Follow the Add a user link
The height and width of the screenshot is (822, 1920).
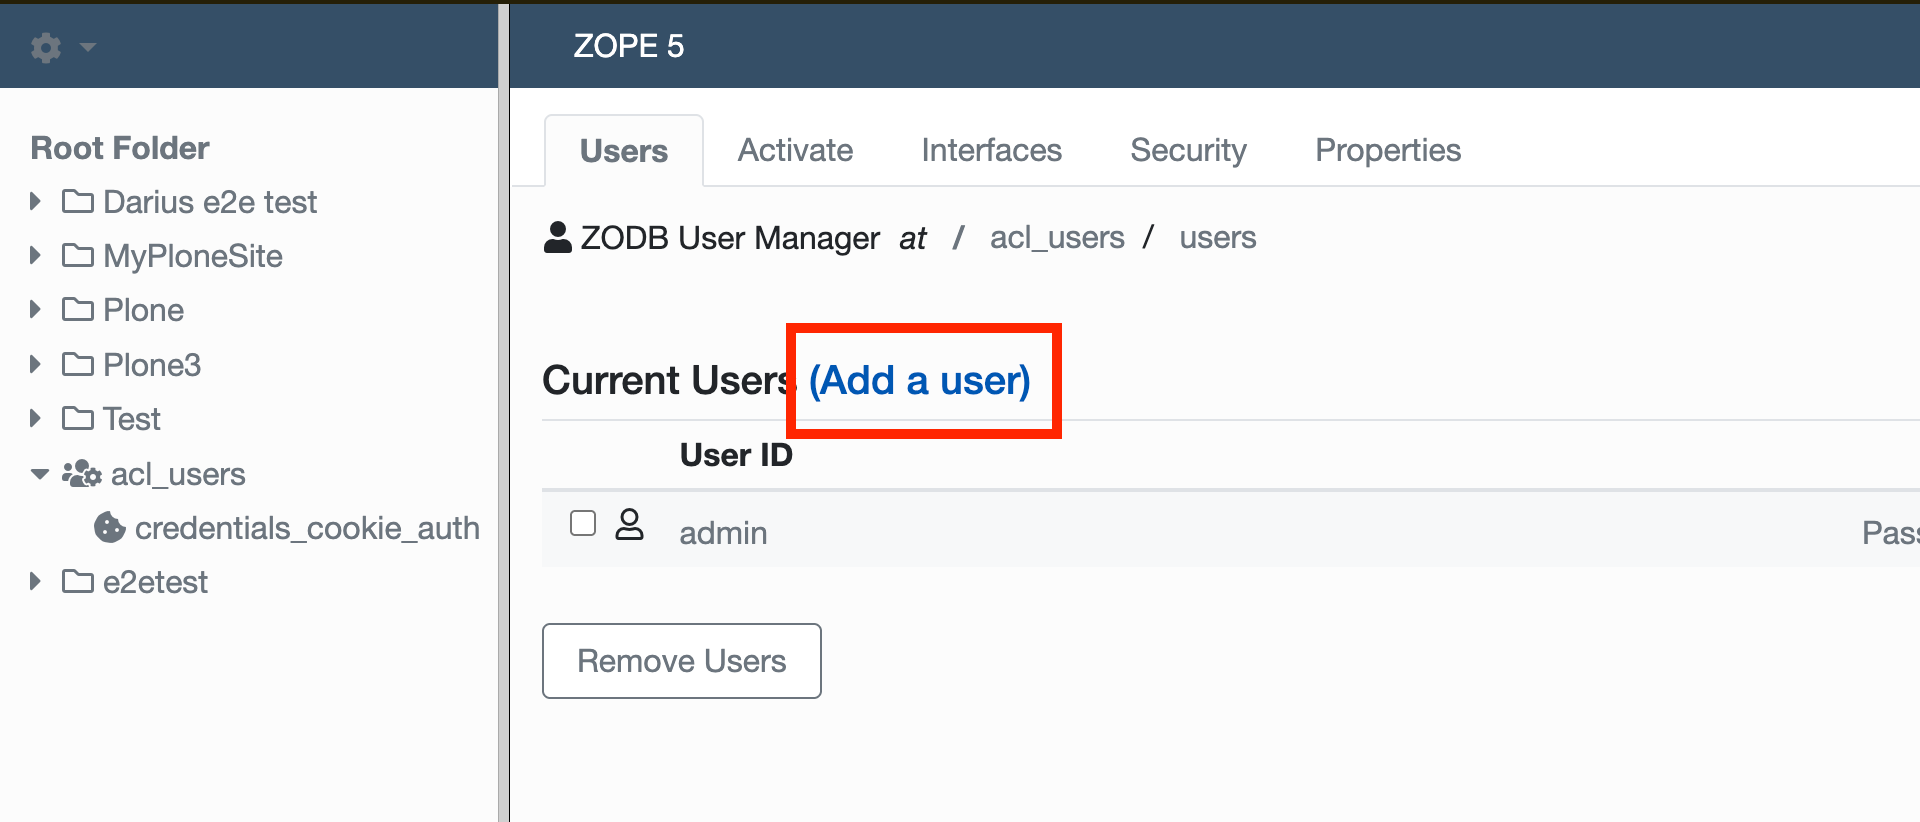click(919, 380)
